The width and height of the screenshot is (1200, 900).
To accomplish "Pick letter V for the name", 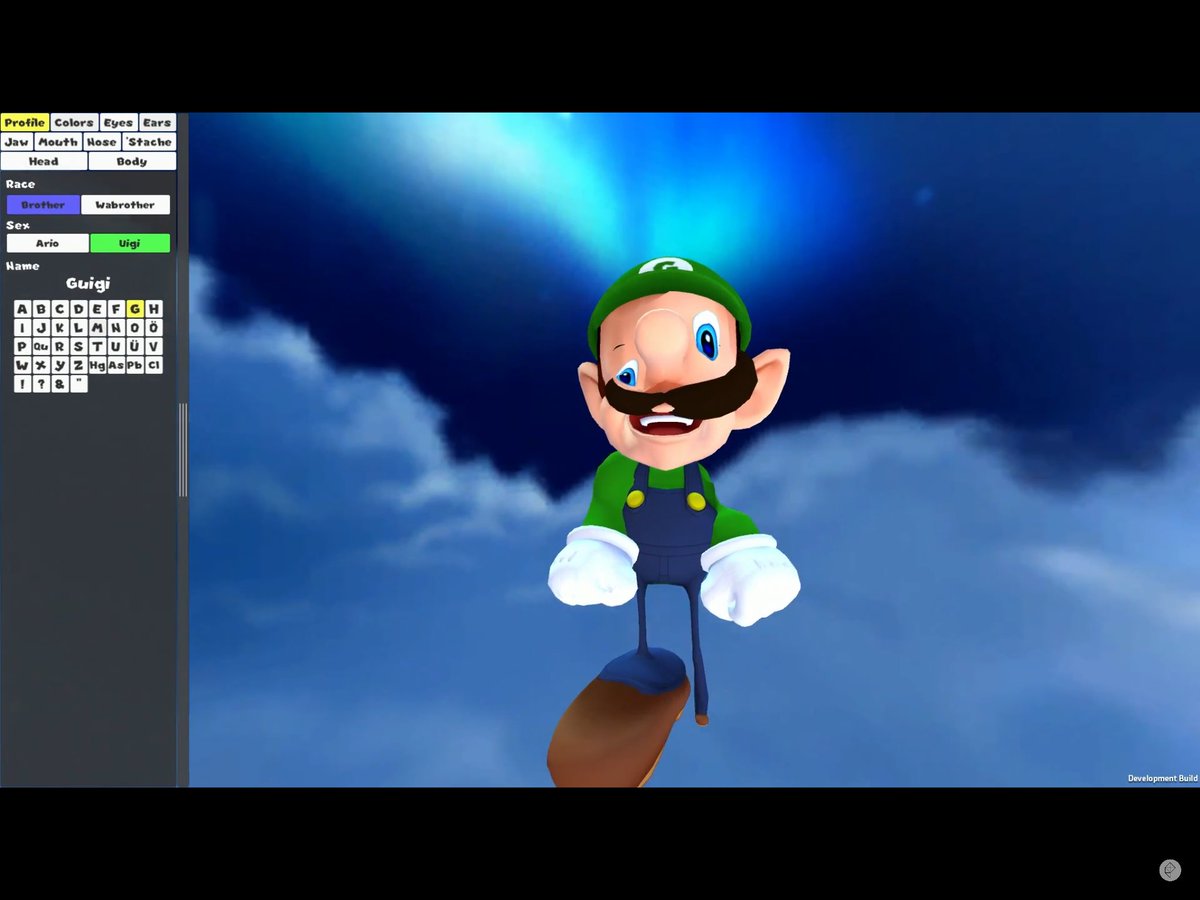I will click(x=153, y=347).
